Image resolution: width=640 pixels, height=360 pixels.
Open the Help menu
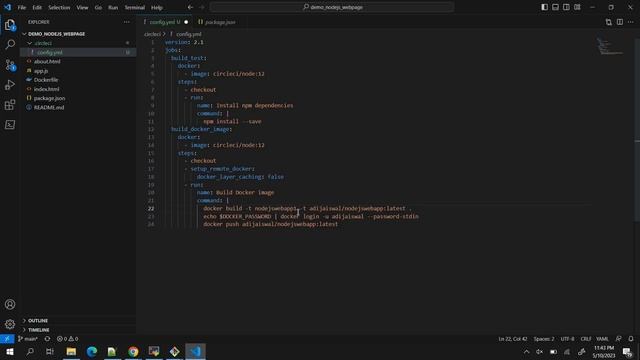pyautogui.click(x=157, y=7)
